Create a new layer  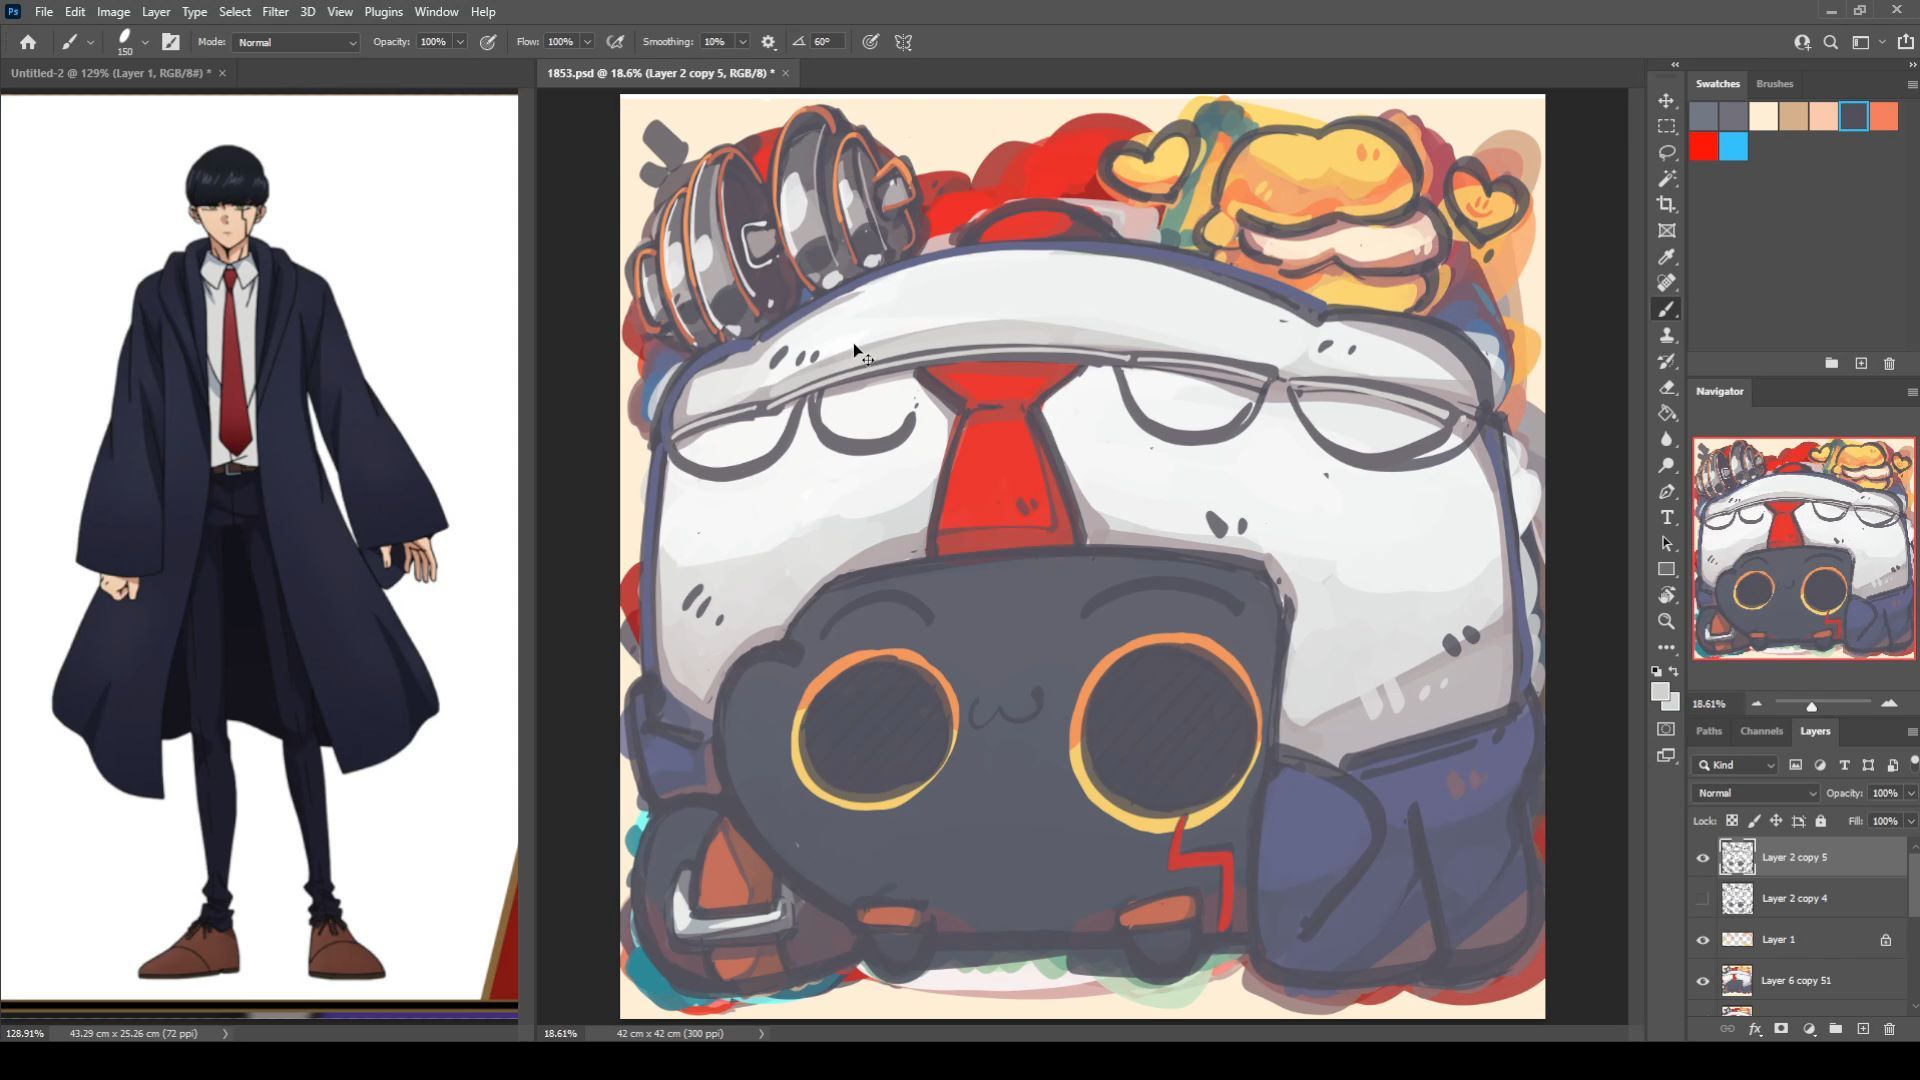1863,1029
